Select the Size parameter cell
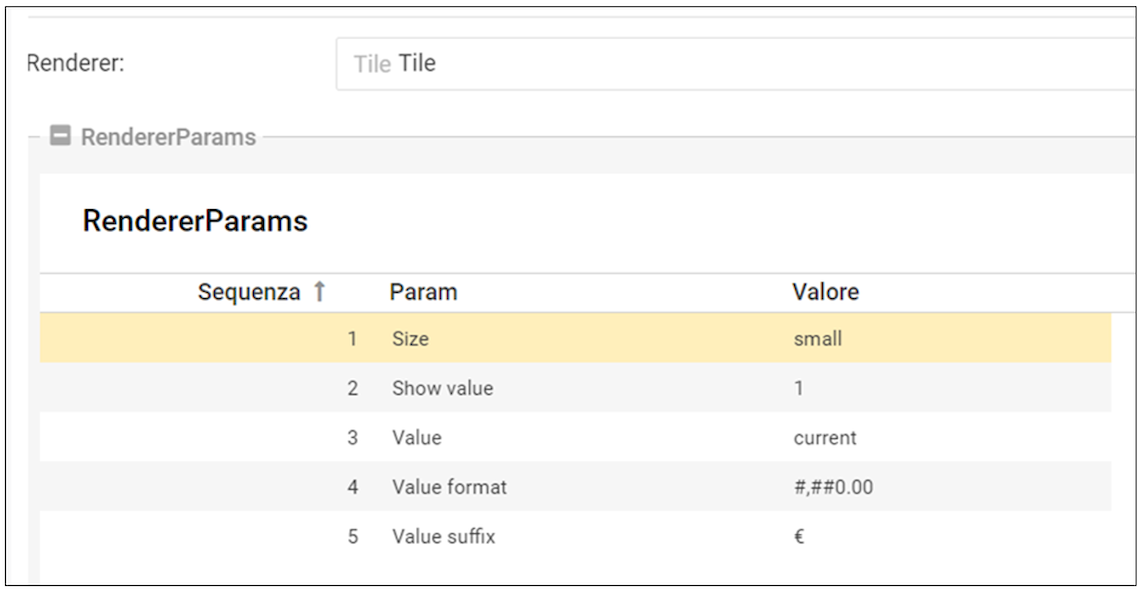This screenshot has width=1144, height=591. (x=410, y=339)
